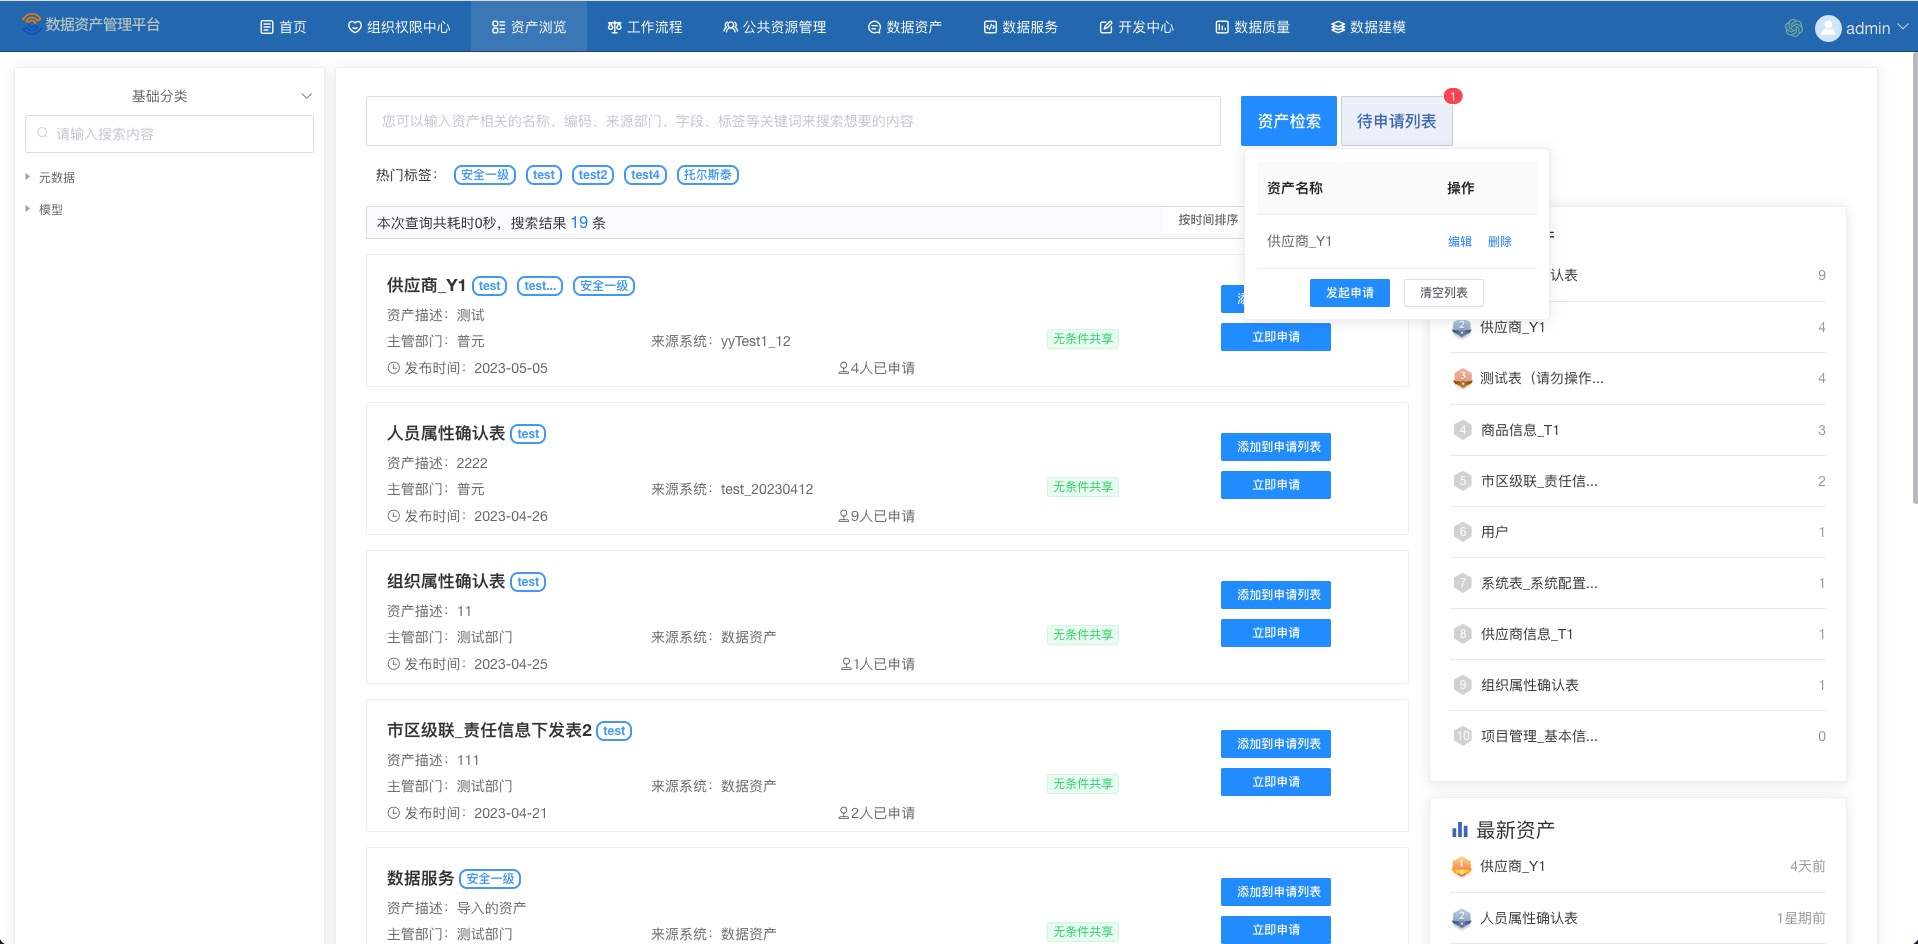Add 数据服务 asset to 申请列表
Viewport: 1918px width, 944px height.
[x=1276, y=892]
